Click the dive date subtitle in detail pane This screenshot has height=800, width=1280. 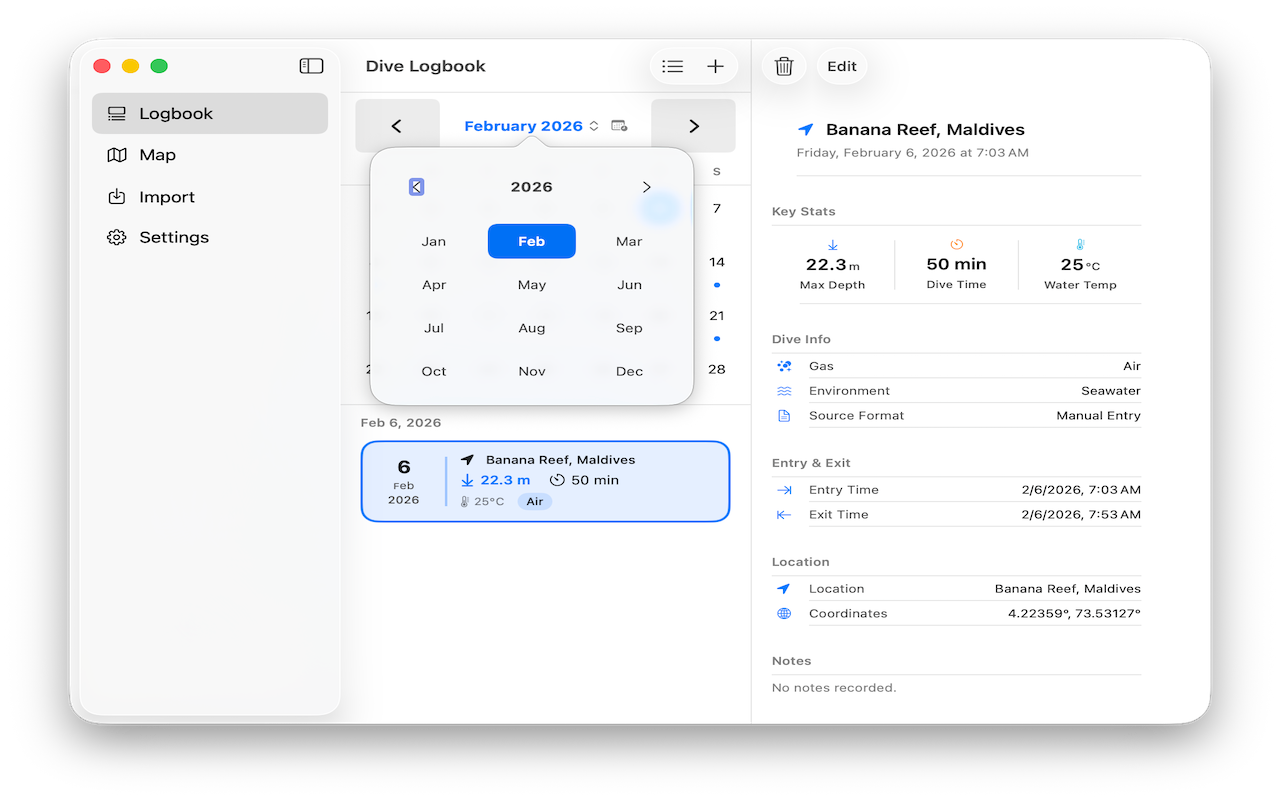pos(912,153)
